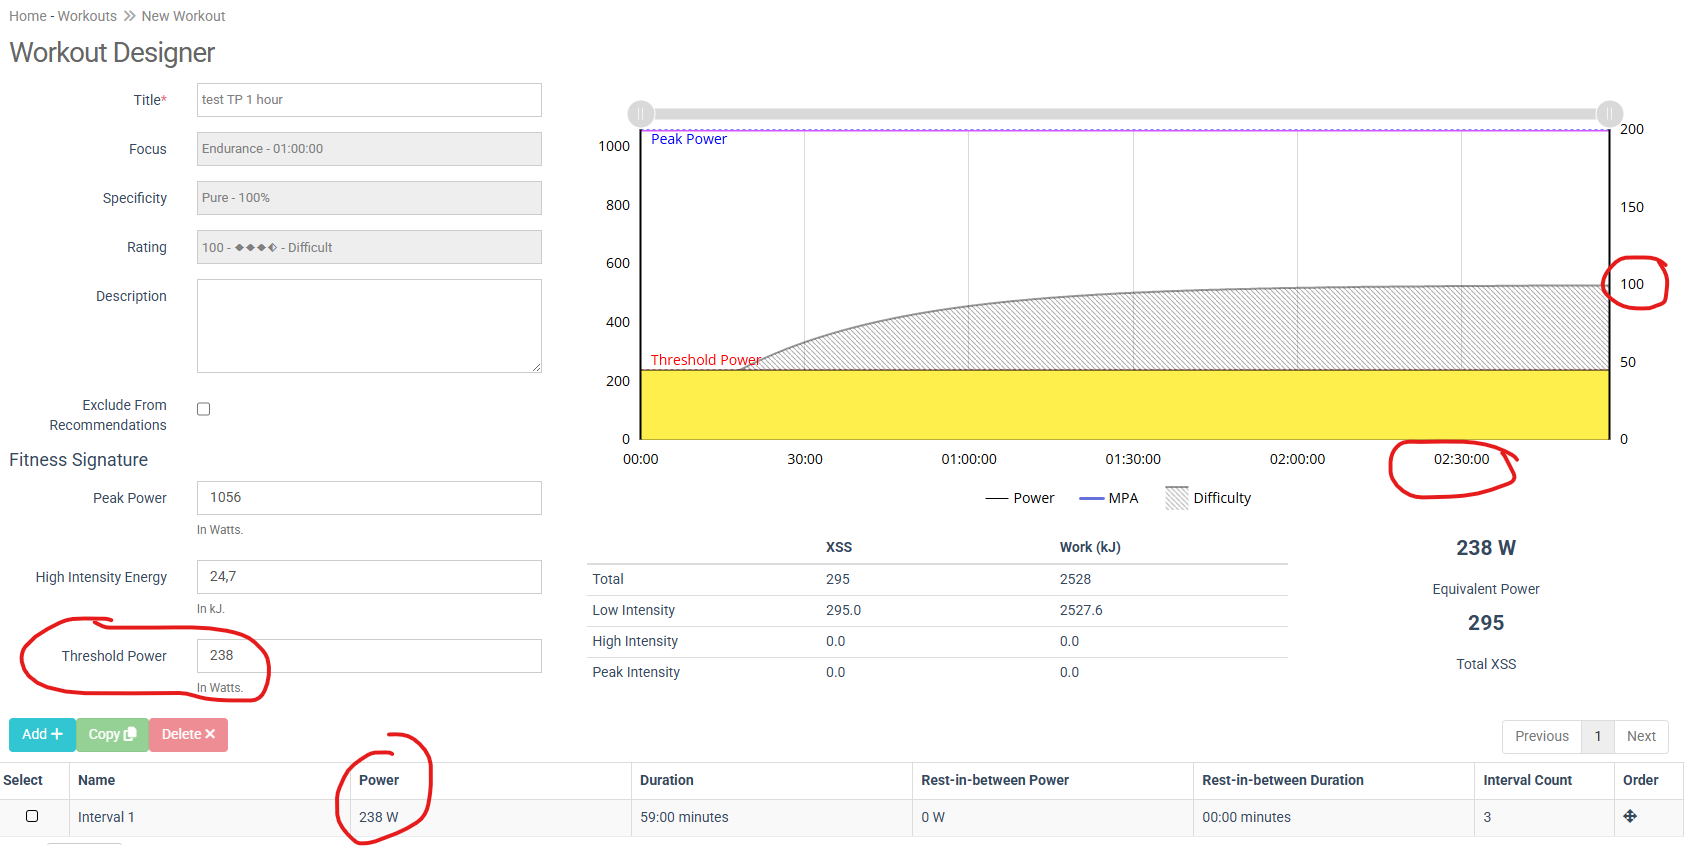This screenshot has height=846, width=1688.
Task: Click the right chart range slider handle
Action: [x=1609, y=113]
